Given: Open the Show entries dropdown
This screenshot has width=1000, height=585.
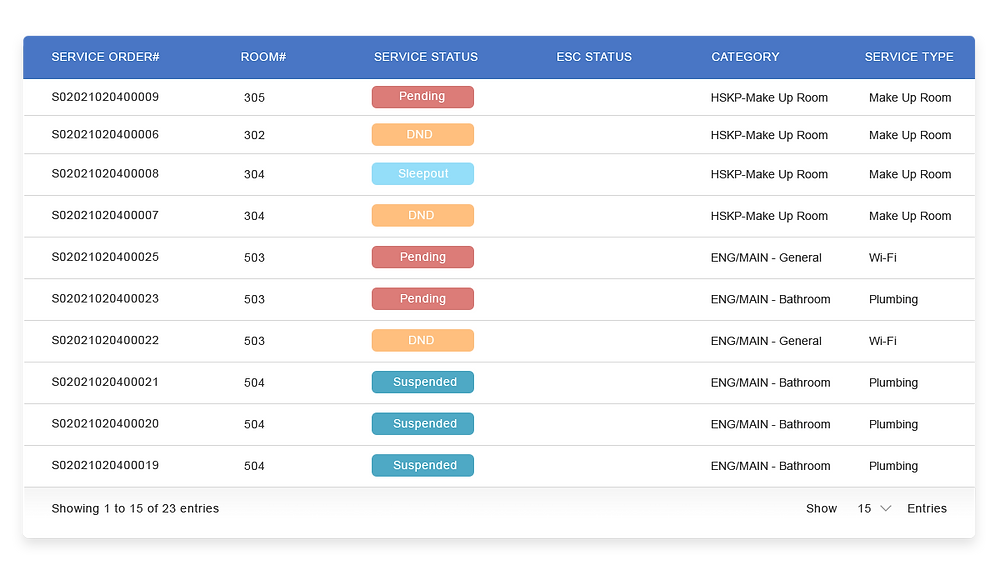Looking at the screenshot, I should coord(872,508).
